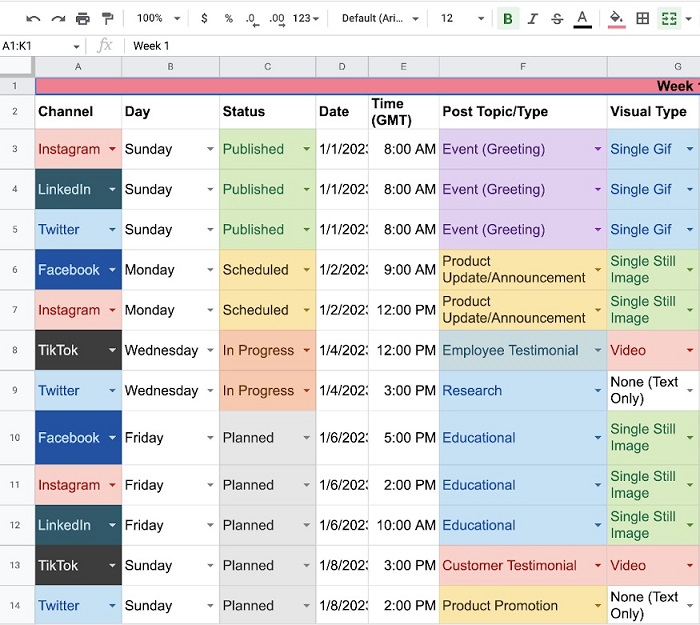Select Event (Greeting) cell in row 4
Viewport: 700px width, 625px height.
click(x=523, y=189)
